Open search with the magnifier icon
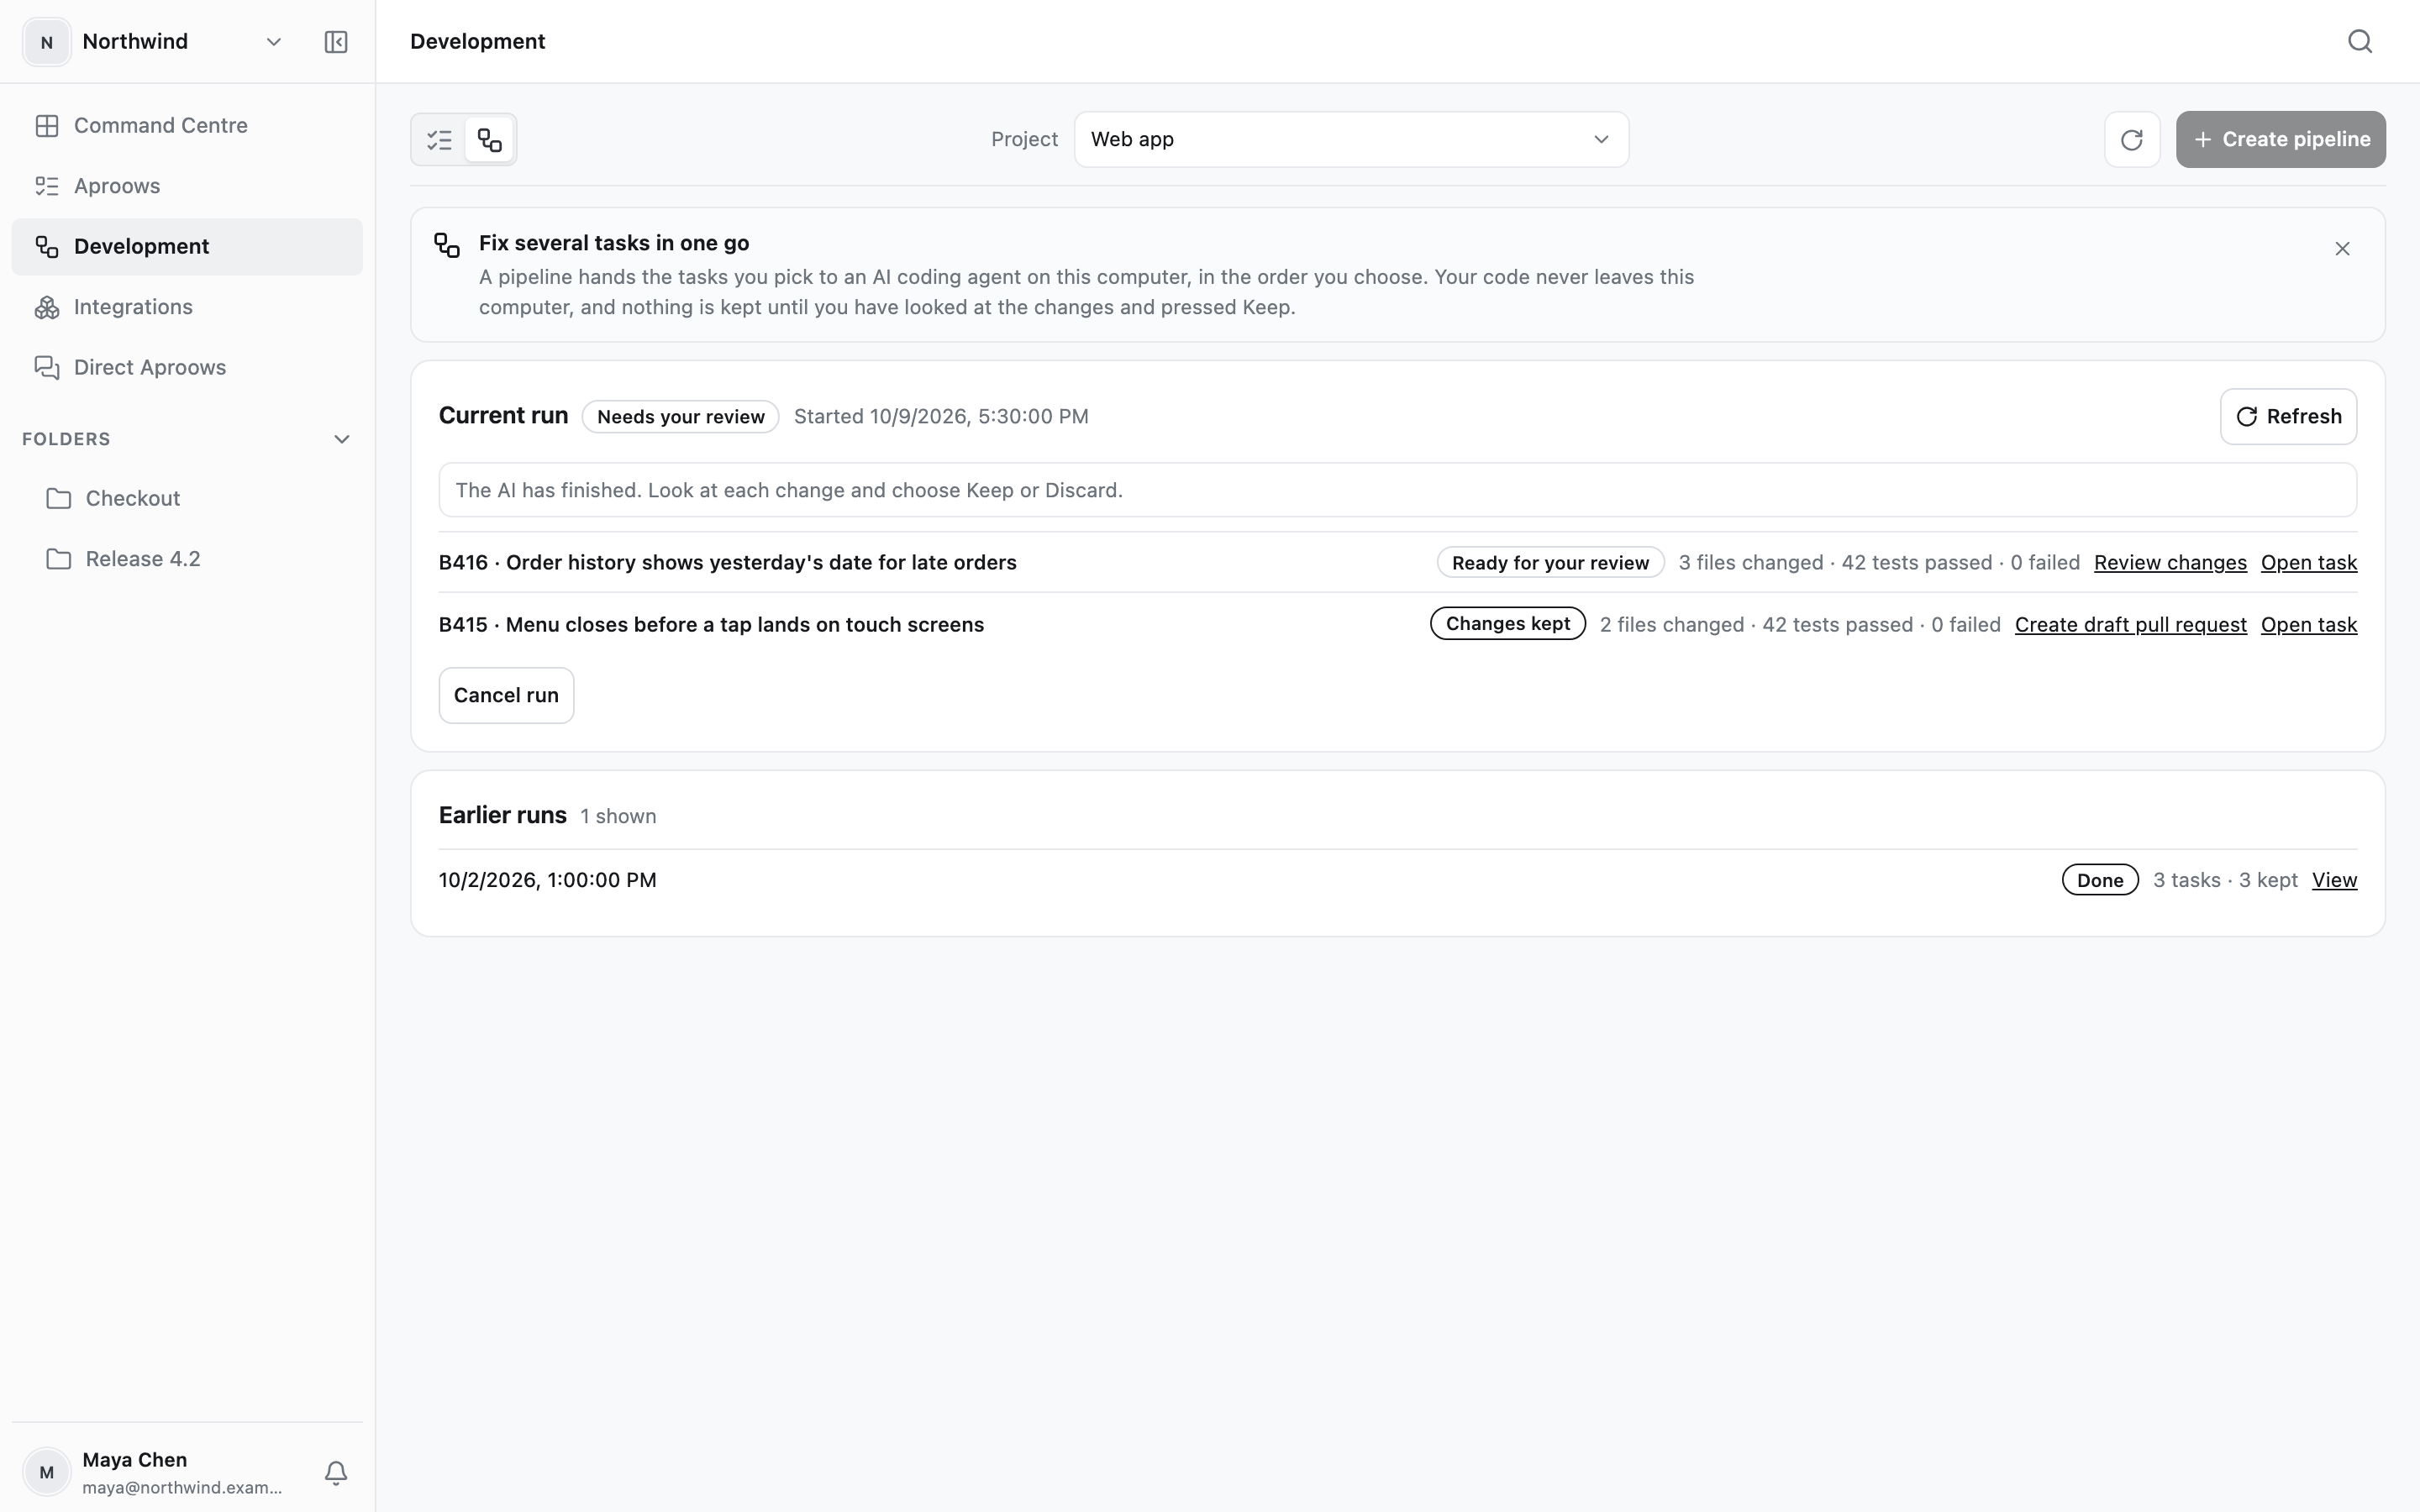 tap(2360, 41)
